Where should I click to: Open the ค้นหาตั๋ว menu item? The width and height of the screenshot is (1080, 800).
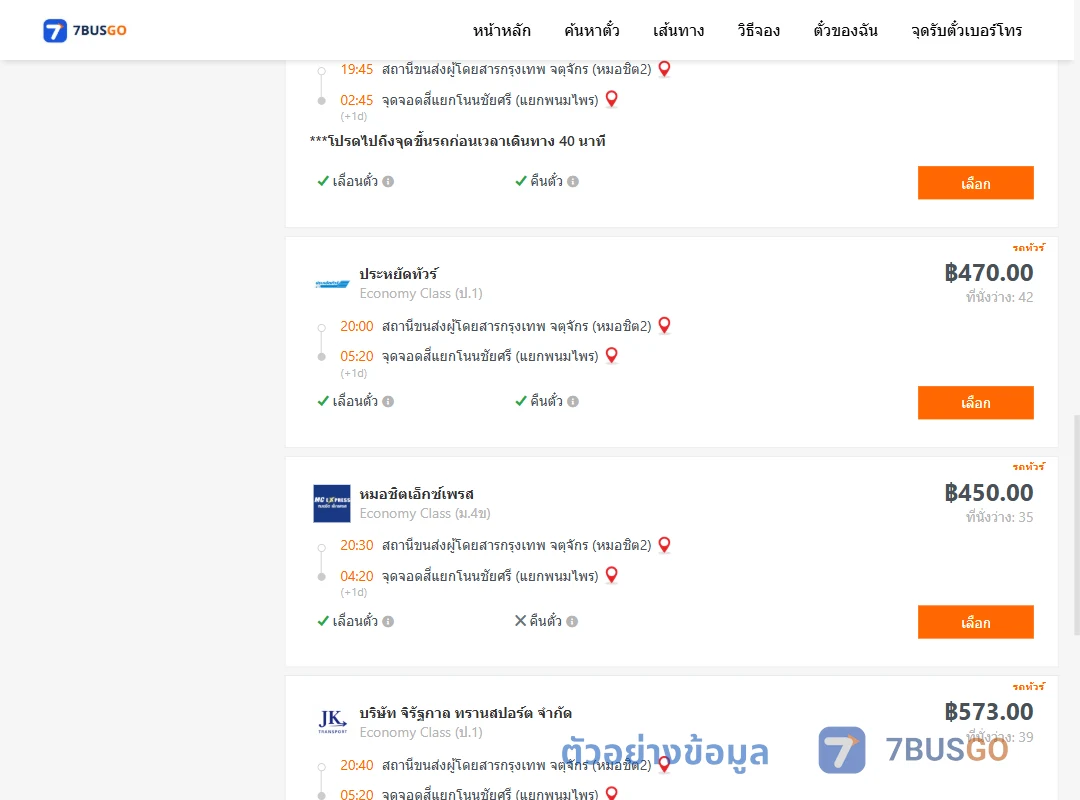pyautogui.click(x=592, y=30)
